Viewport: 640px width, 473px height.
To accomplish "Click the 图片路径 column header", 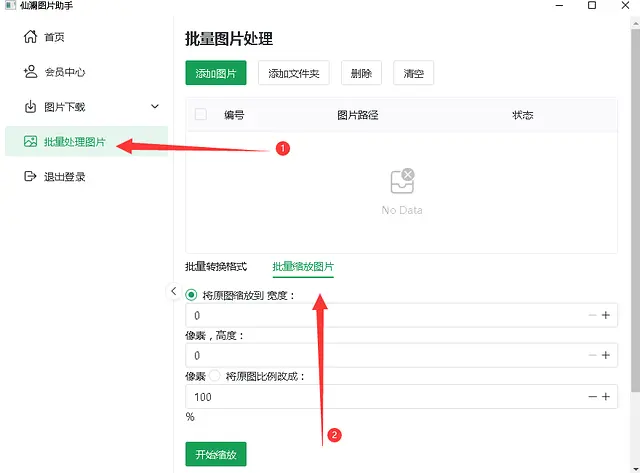I will [x=358, y=115].
